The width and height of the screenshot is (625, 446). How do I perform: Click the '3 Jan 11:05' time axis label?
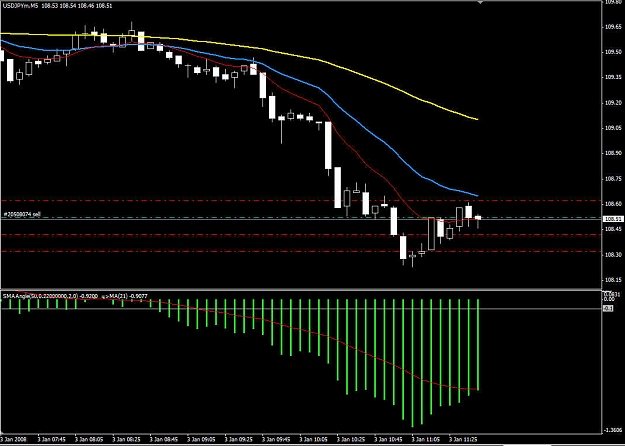426,439
